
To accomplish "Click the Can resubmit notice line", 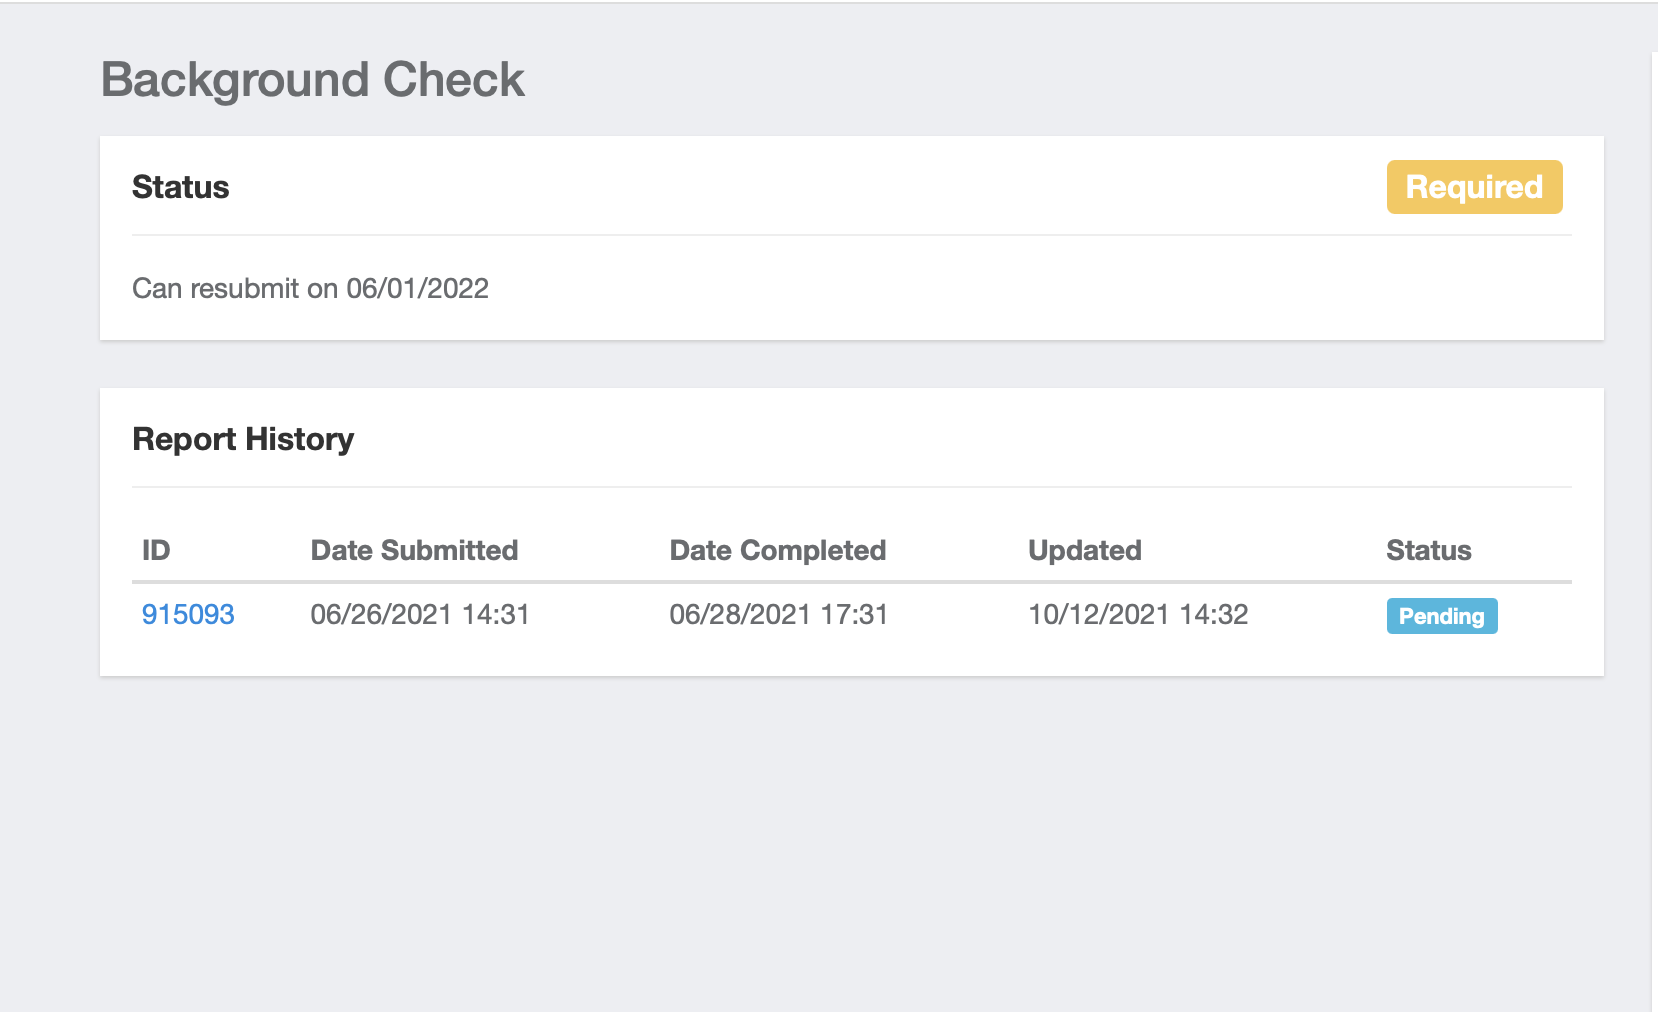I will (310, 288).
